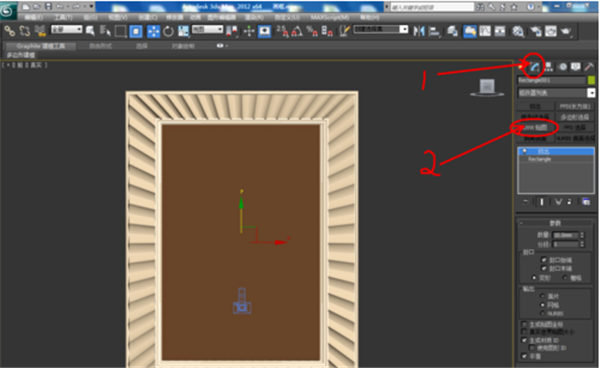Click the Select and Link tool
600x368 pixels.
tap(10, 31)
